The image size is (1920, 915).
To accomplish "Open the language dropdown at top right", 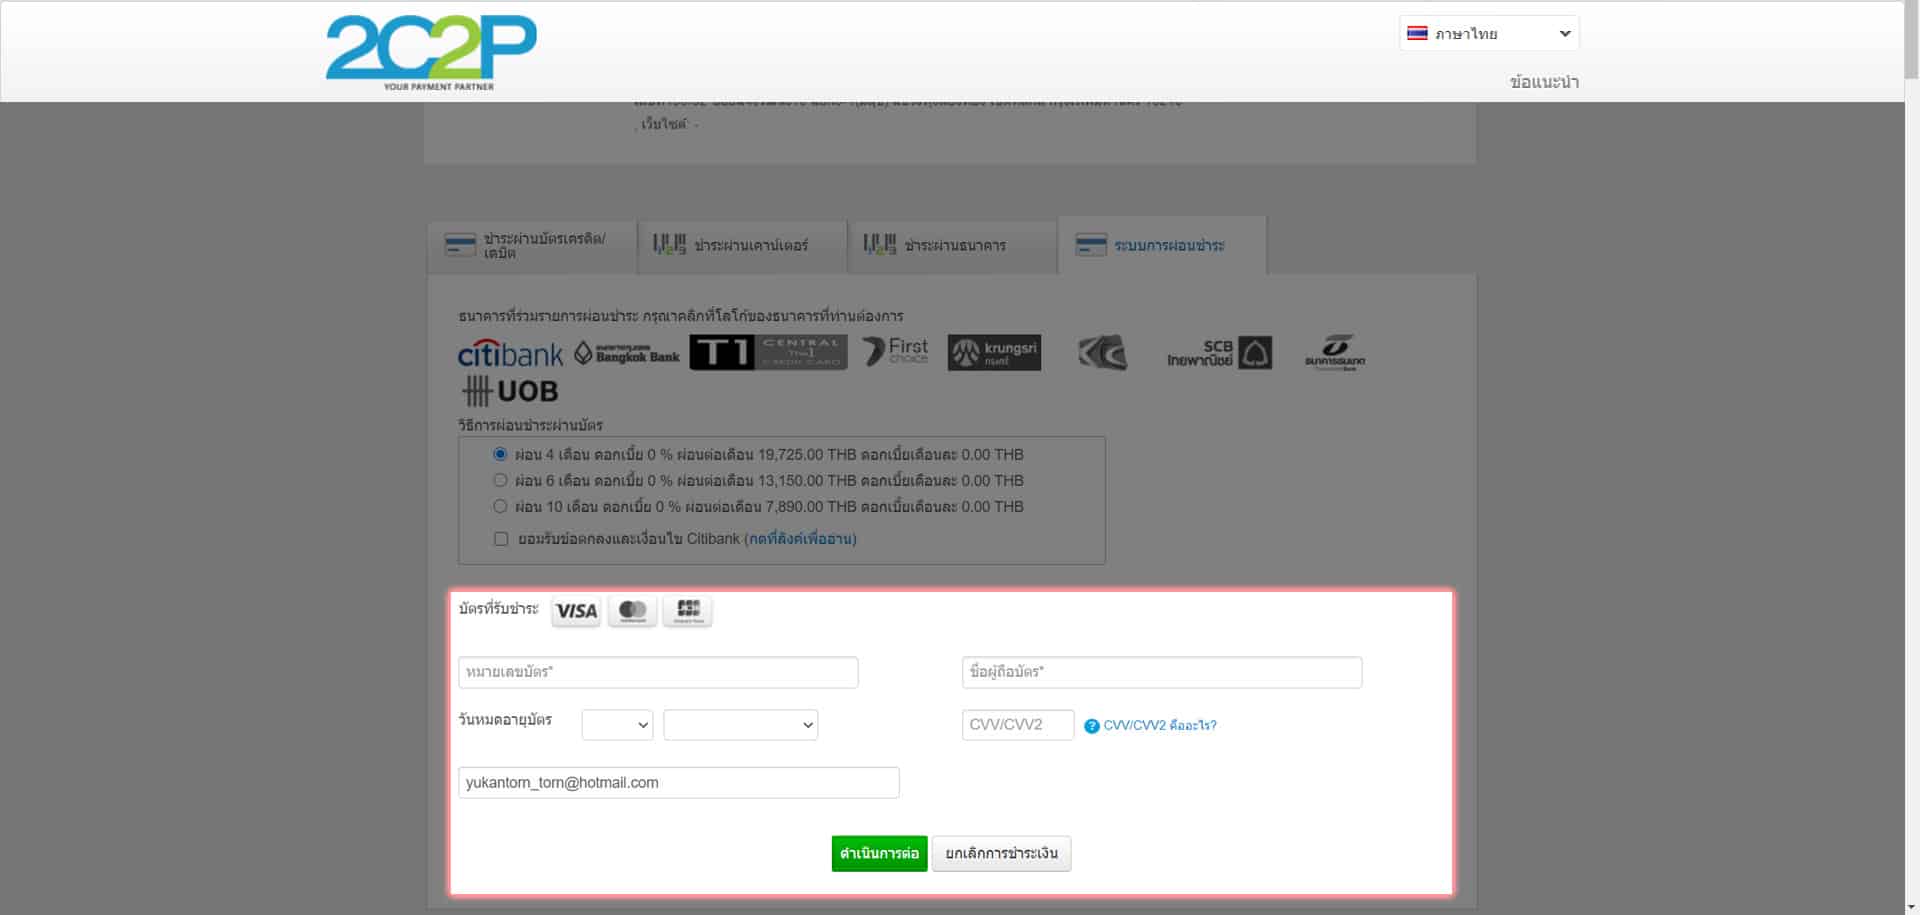I will tap(1488, 33).
